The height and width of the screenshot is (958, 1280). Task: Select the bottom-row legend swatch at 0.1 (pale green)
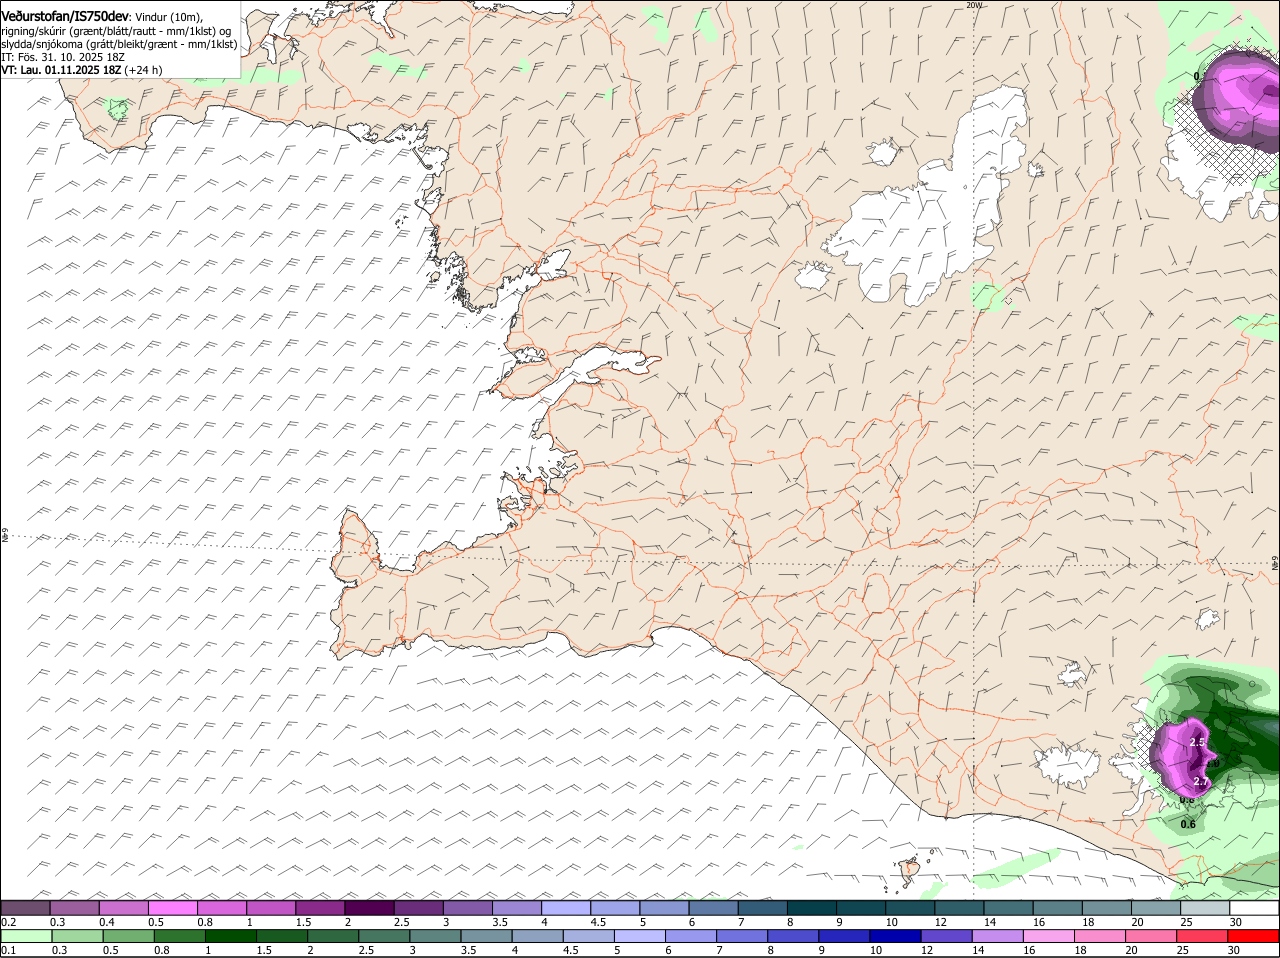25,936
